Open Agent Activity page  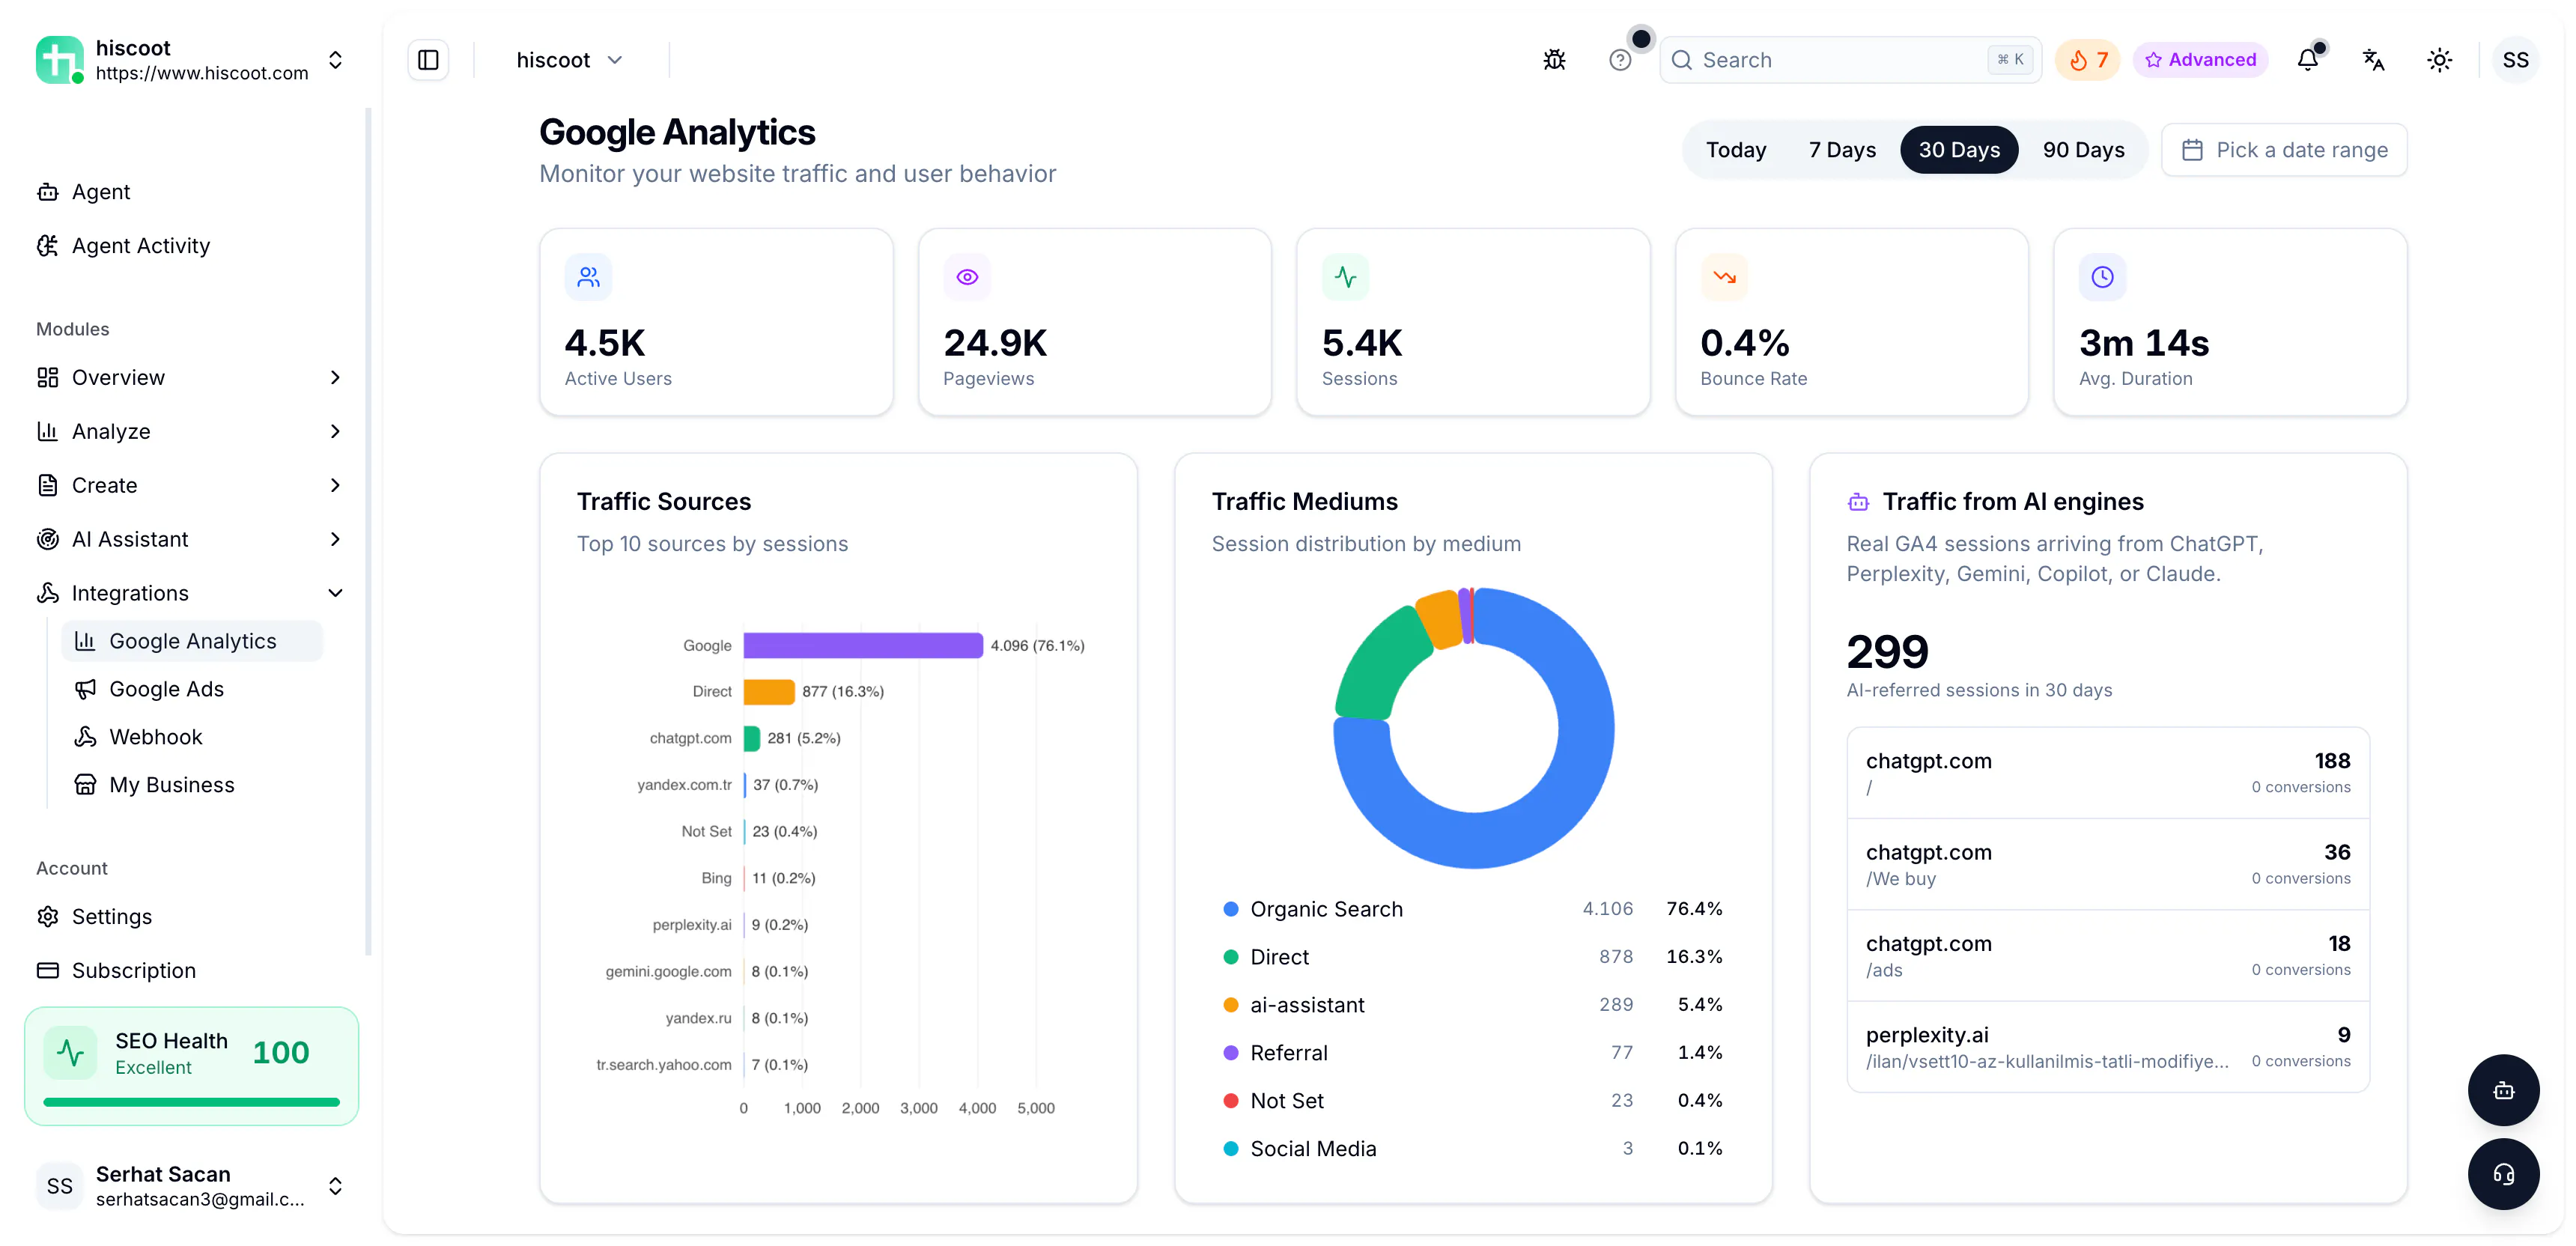pyautogui.click(x=190, y=246)
